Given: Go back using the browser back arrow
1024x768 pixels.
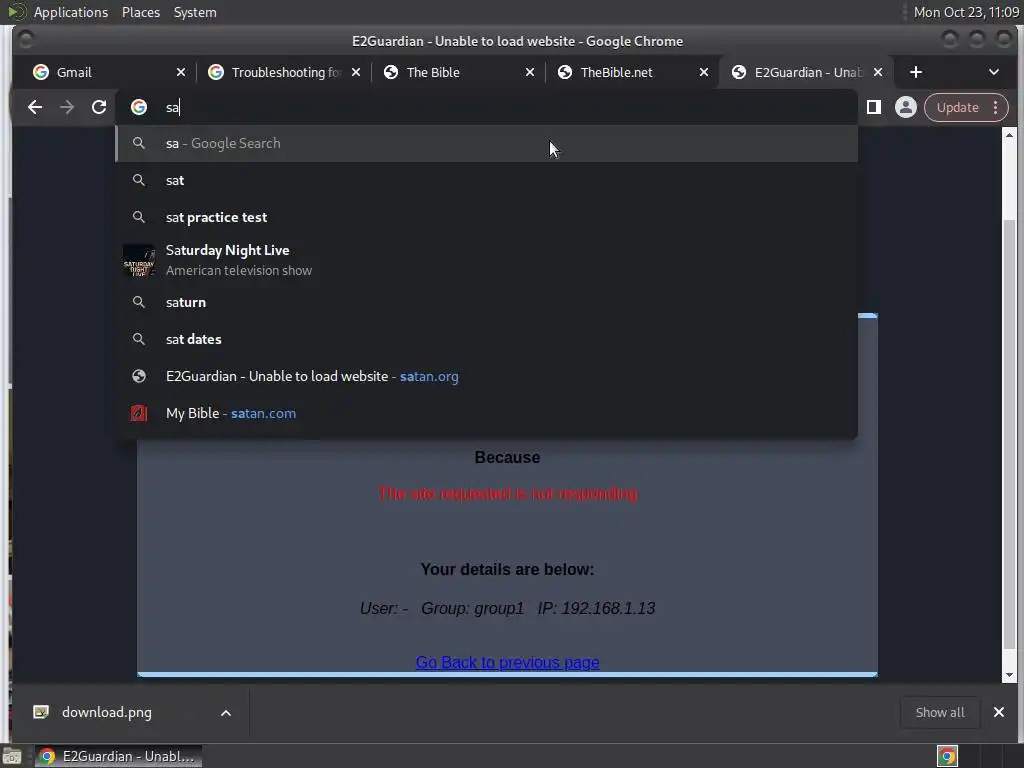Looking at the screenshot, I should [x=35, y=107].
